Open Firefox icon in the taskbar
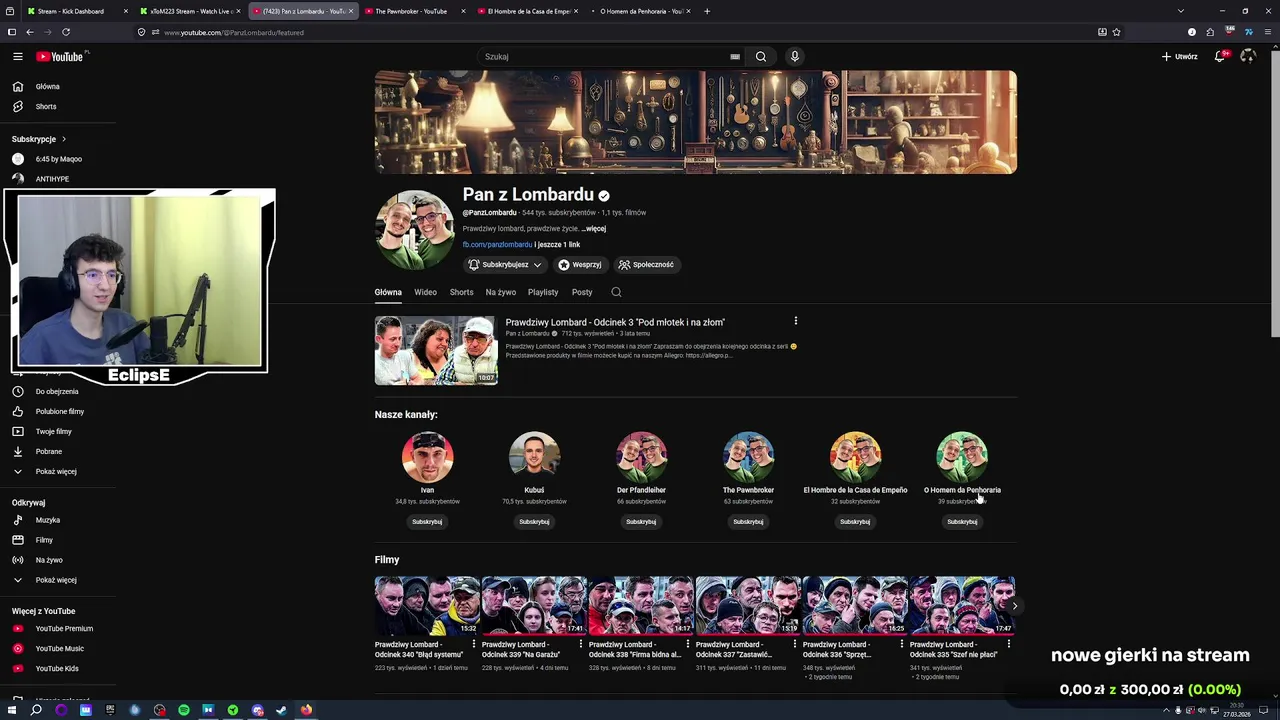This screenshot has width=1280, height=720. coord(306,710)
